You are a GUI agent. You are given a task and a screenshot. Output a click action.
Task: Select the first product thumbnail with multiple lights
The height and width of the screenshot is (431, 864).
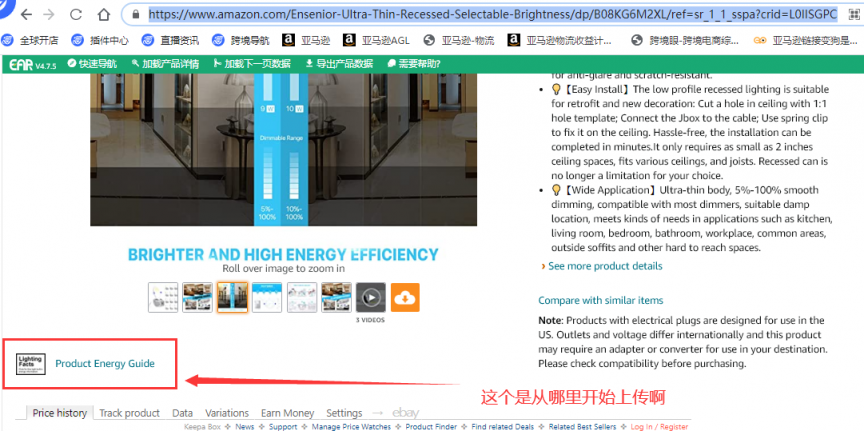[x=163, y=298]
